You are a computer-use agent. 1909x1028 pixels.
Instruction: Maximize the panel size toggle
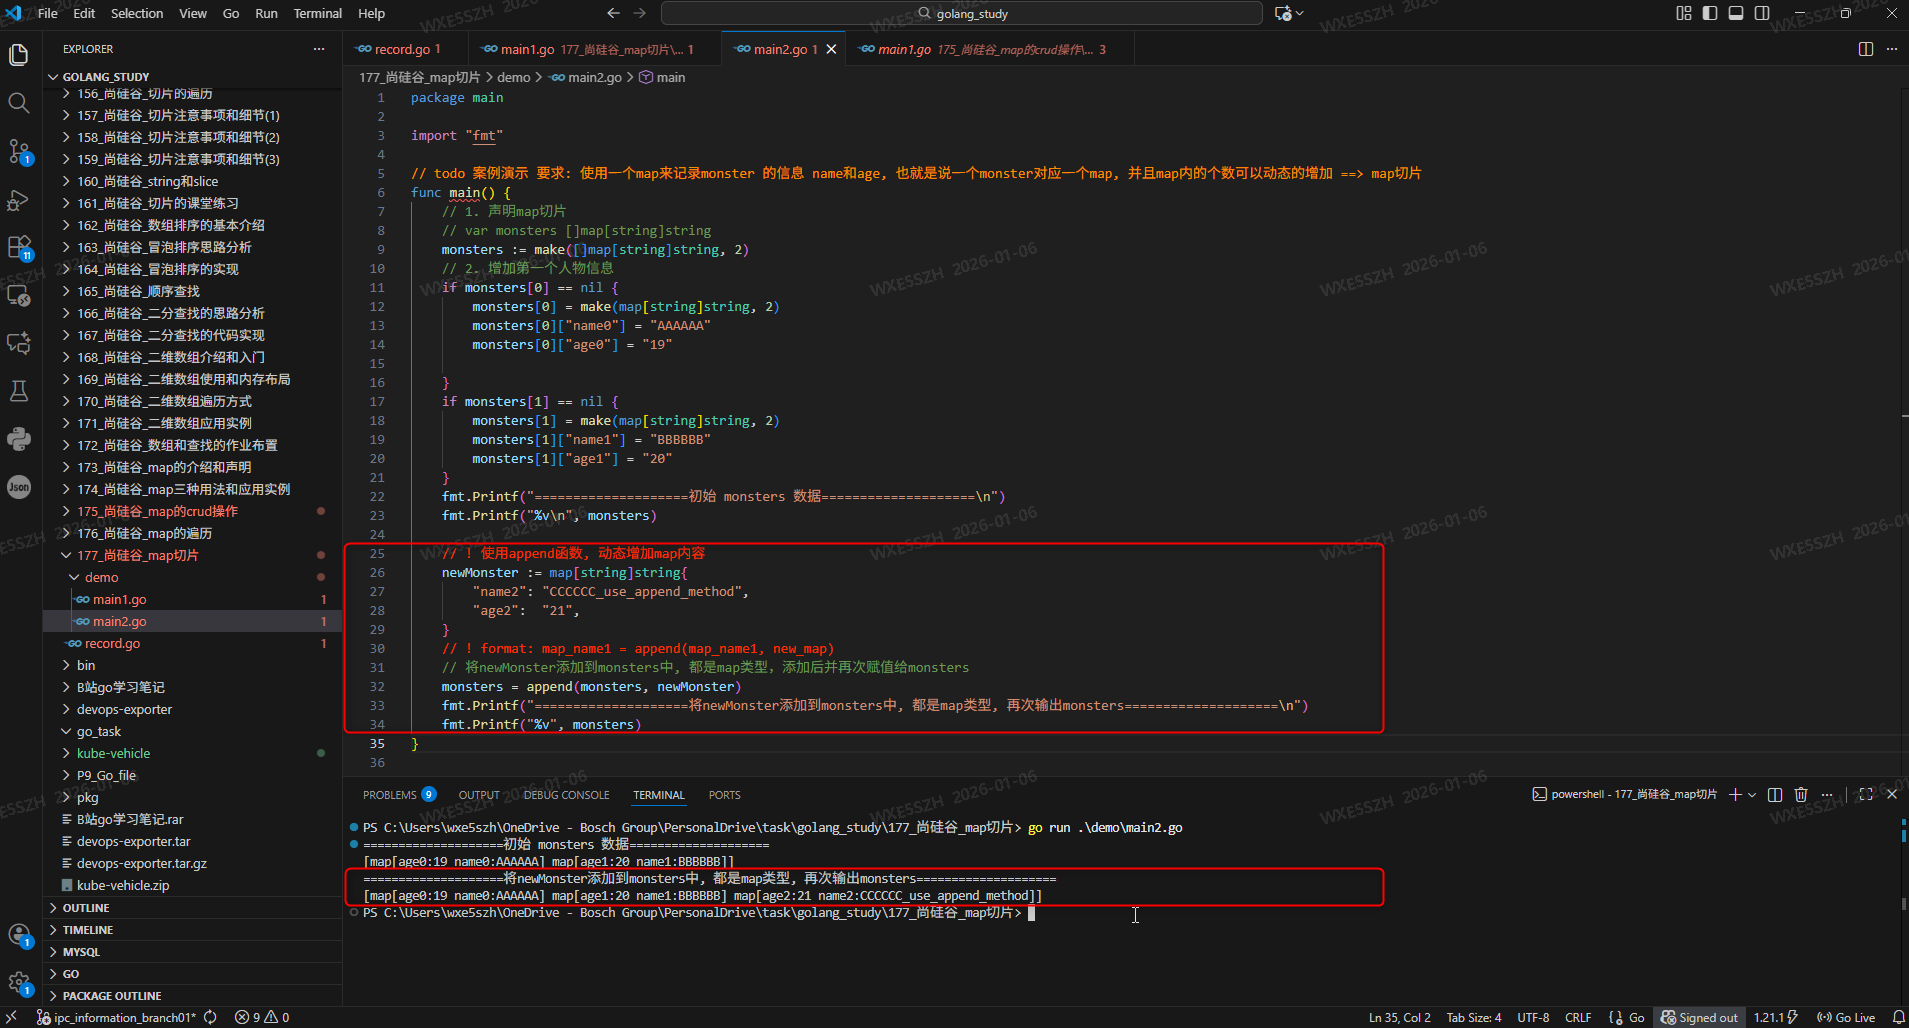(x=1865, y=794)
